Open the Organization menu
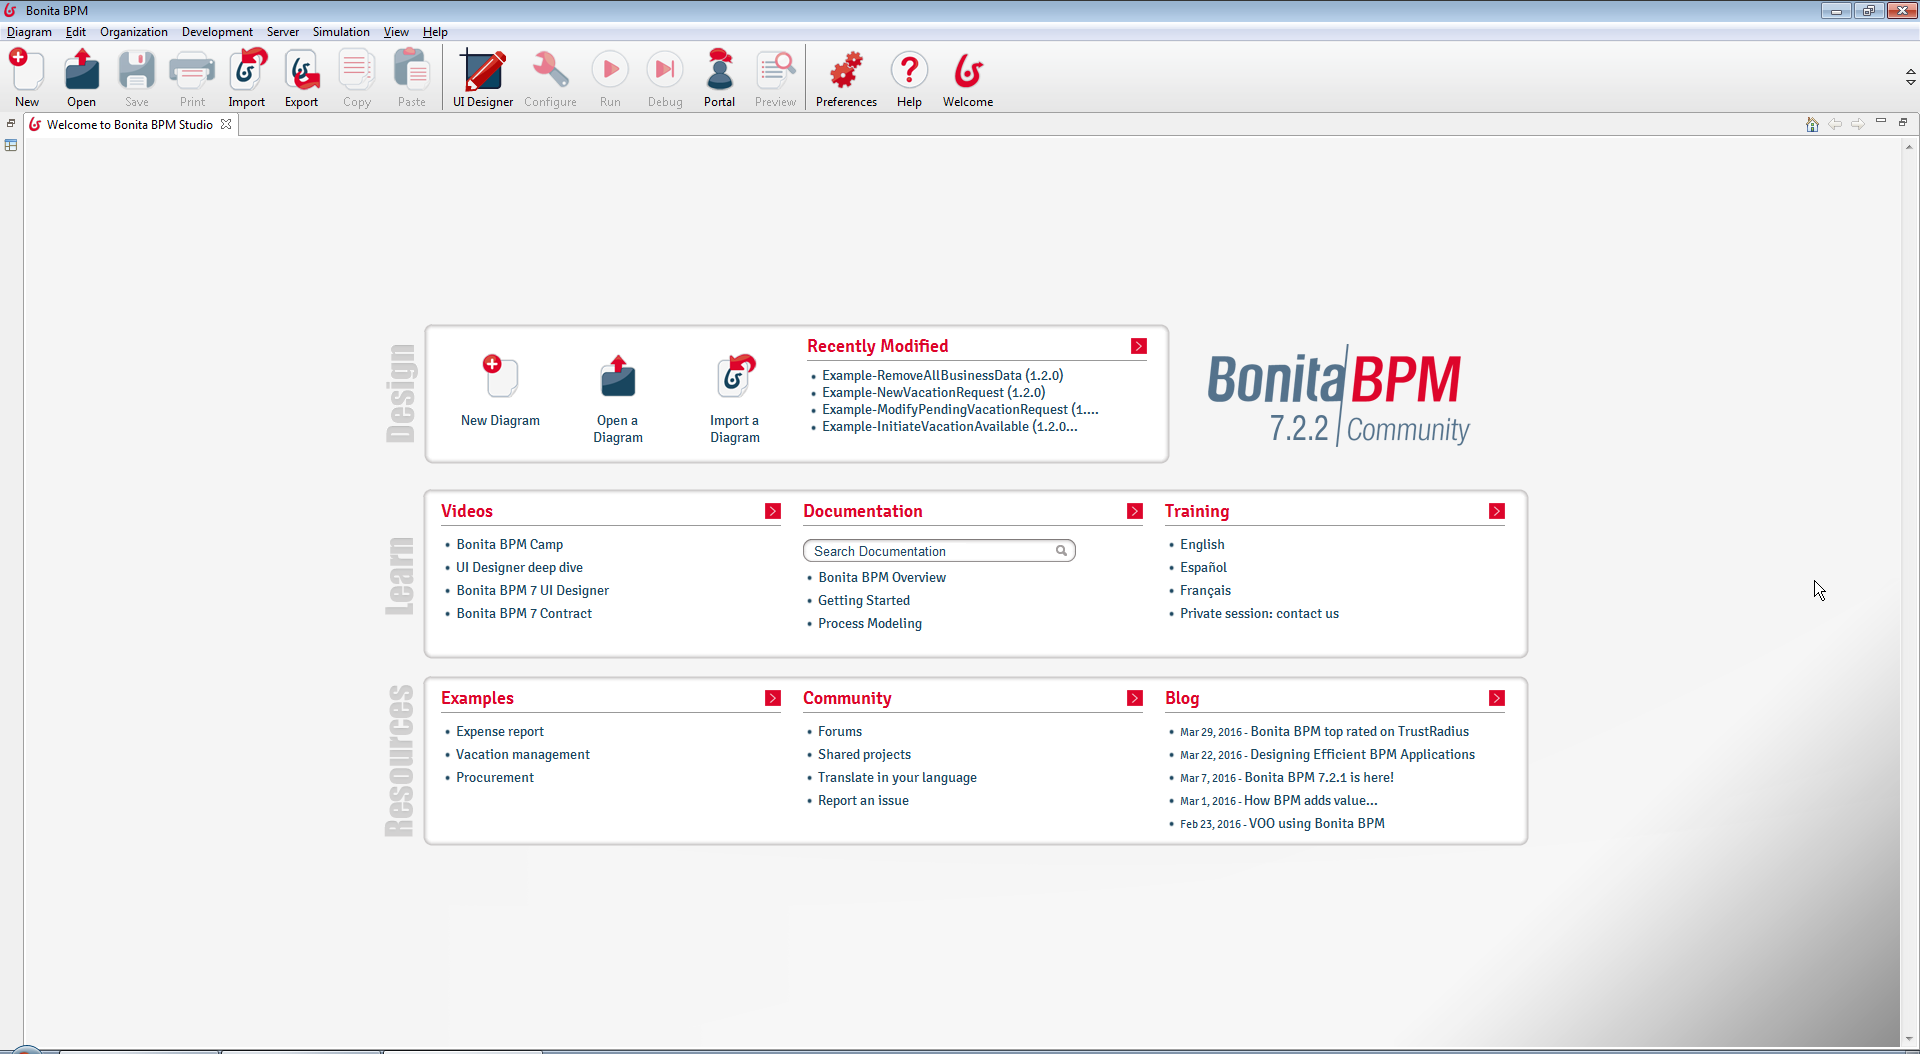The width and height of the screenshot is (1920, 1054). [x=134, y=32]
